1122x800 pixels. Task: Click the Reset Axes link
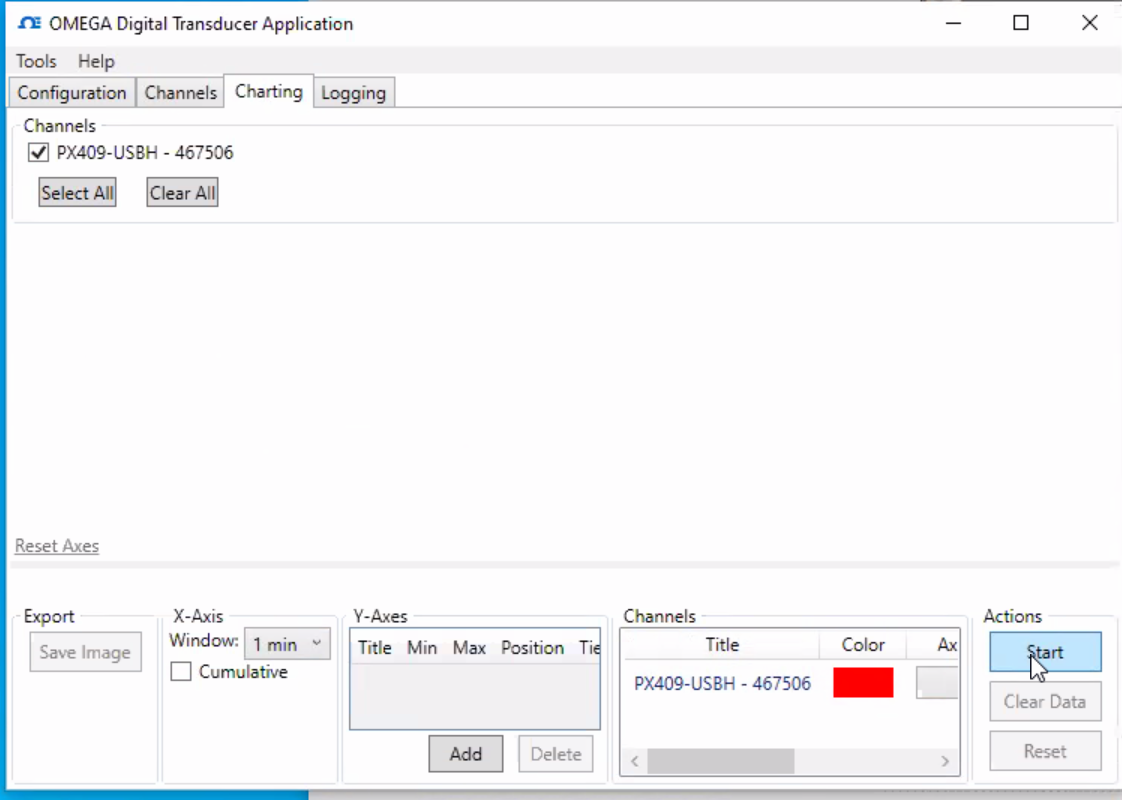coord(57,546)
